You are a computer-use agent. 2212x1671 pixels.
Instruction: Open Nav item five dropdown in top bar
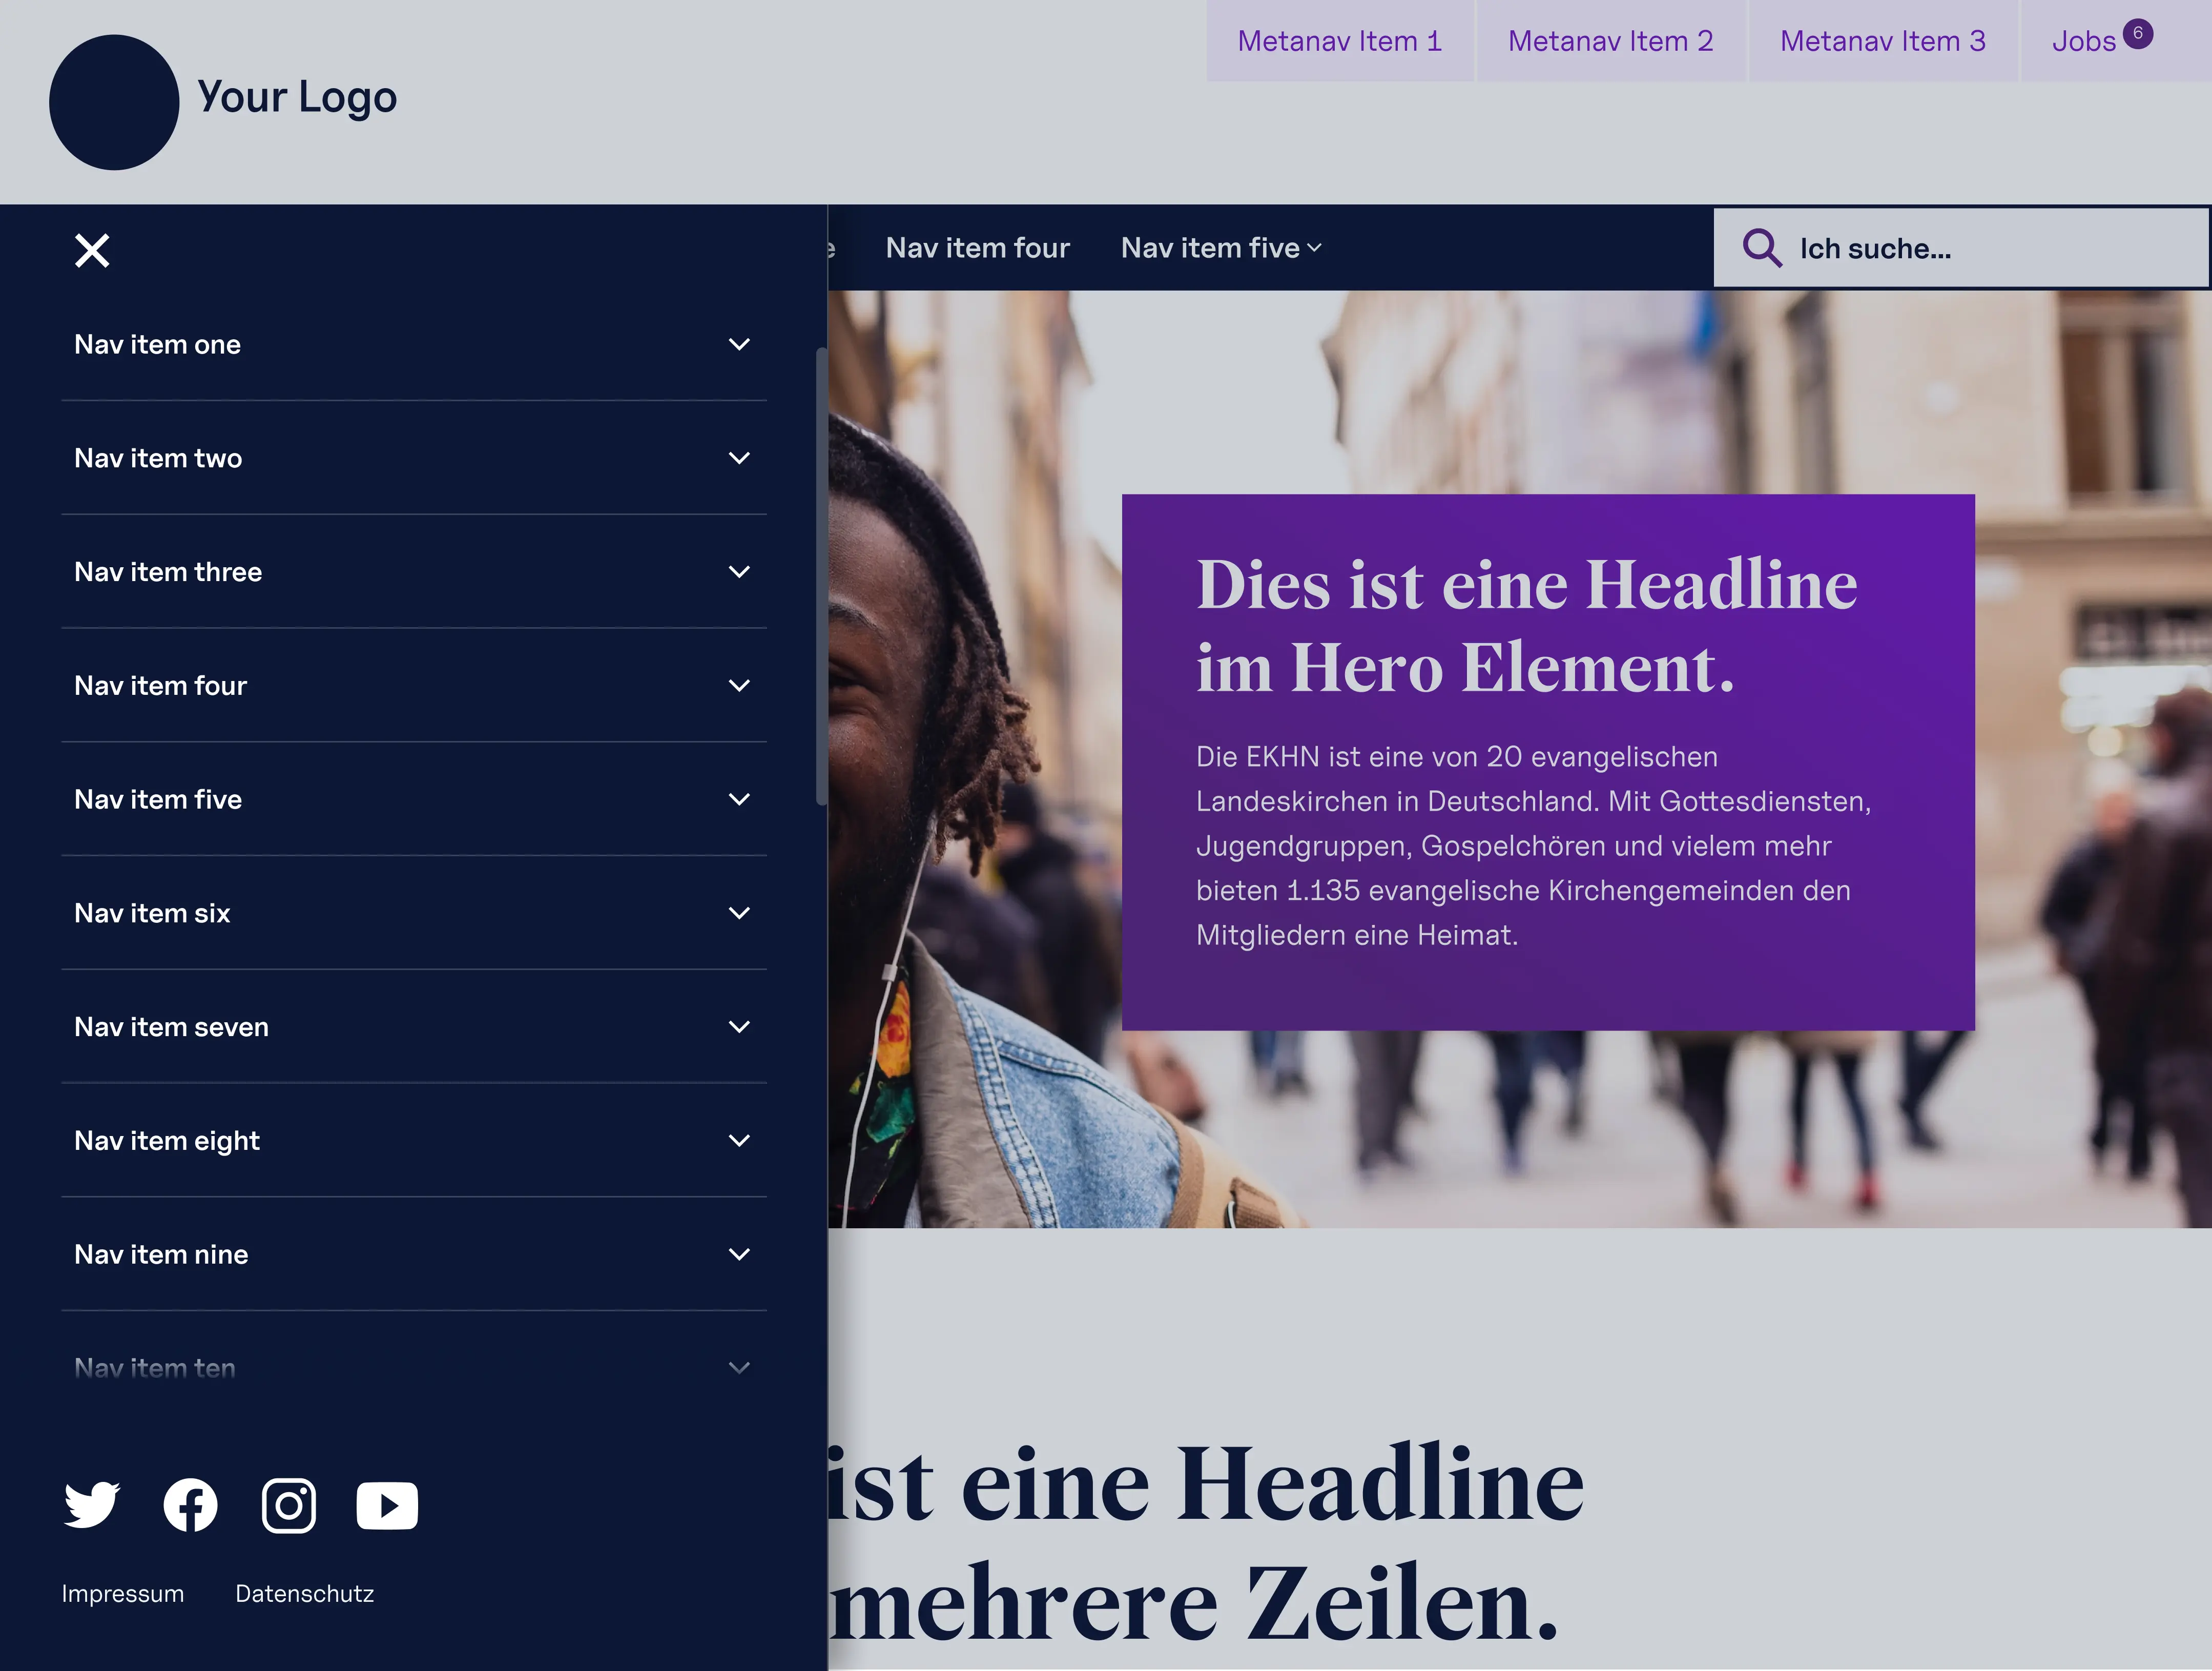pos(1220,248)
